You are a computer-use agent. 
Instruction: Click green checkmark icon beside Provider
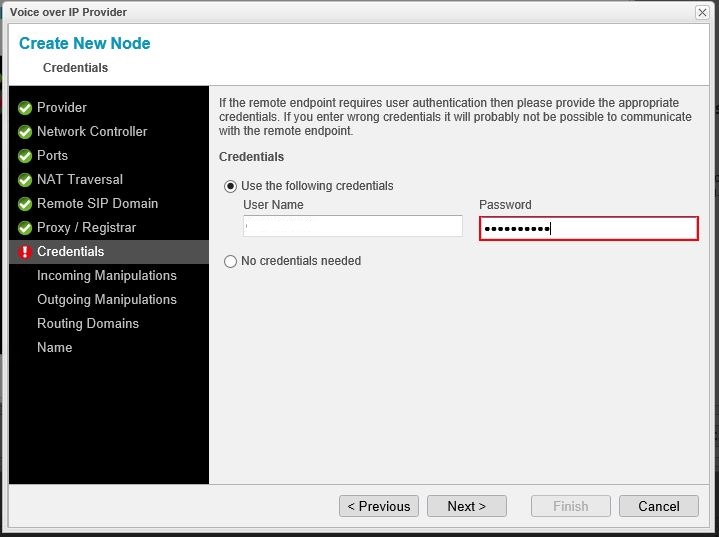pos(25,108)
